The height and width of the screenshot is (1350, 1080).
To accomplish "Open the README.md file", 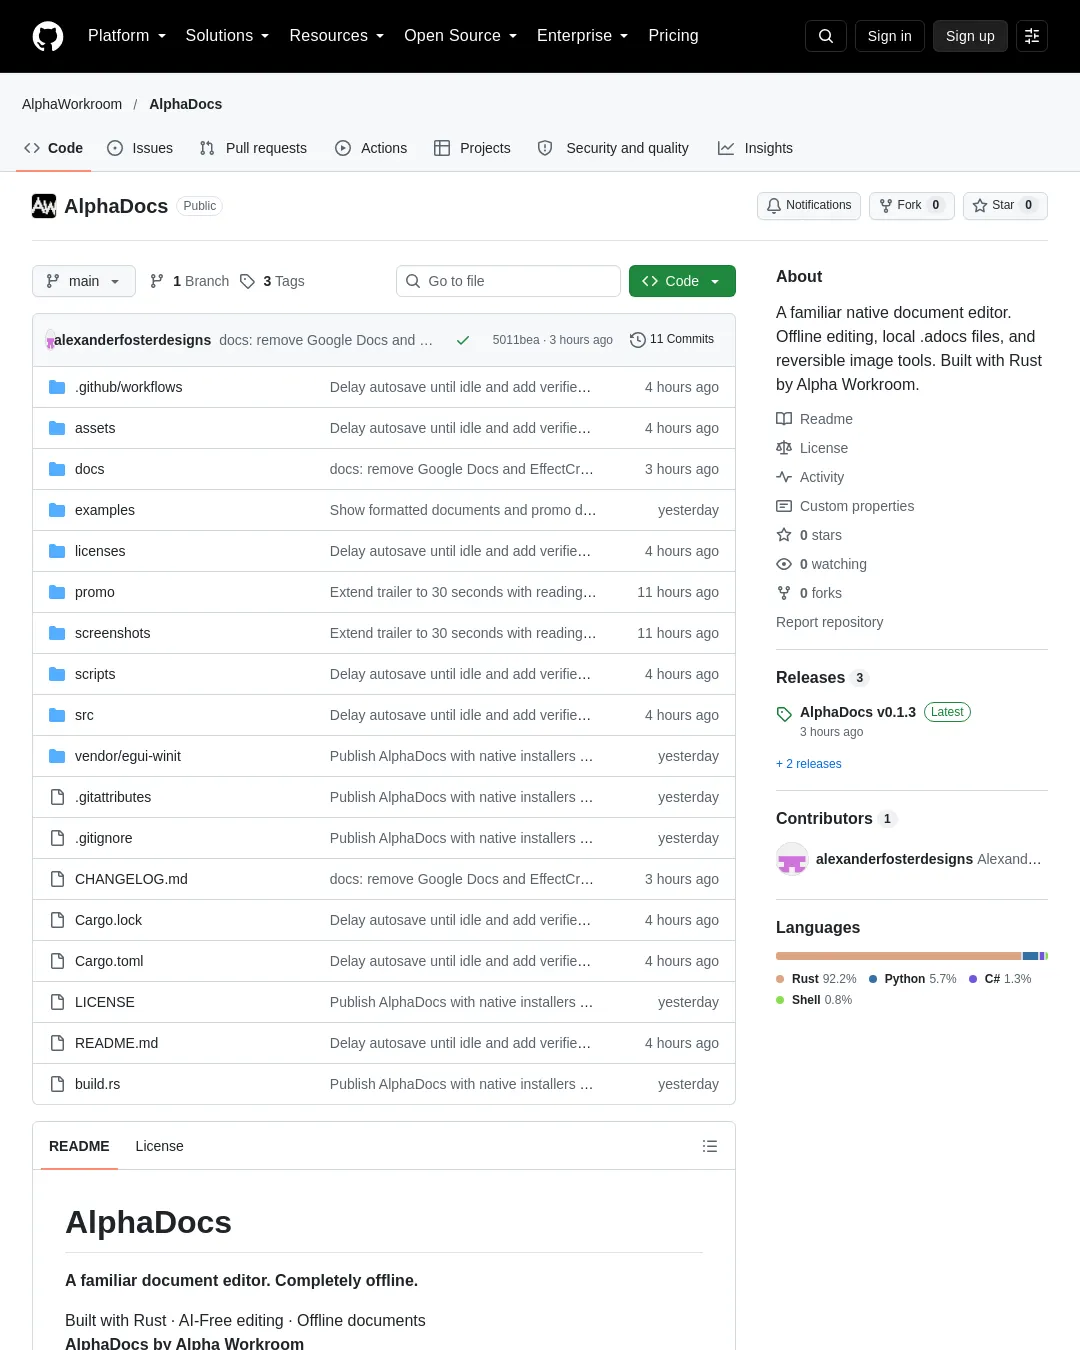I will pos(116,1043).
